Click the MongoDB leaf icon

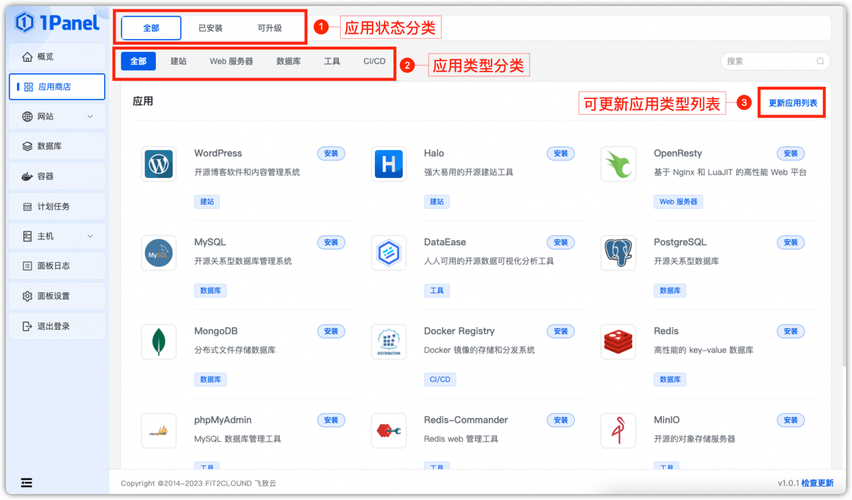[159, 342]
